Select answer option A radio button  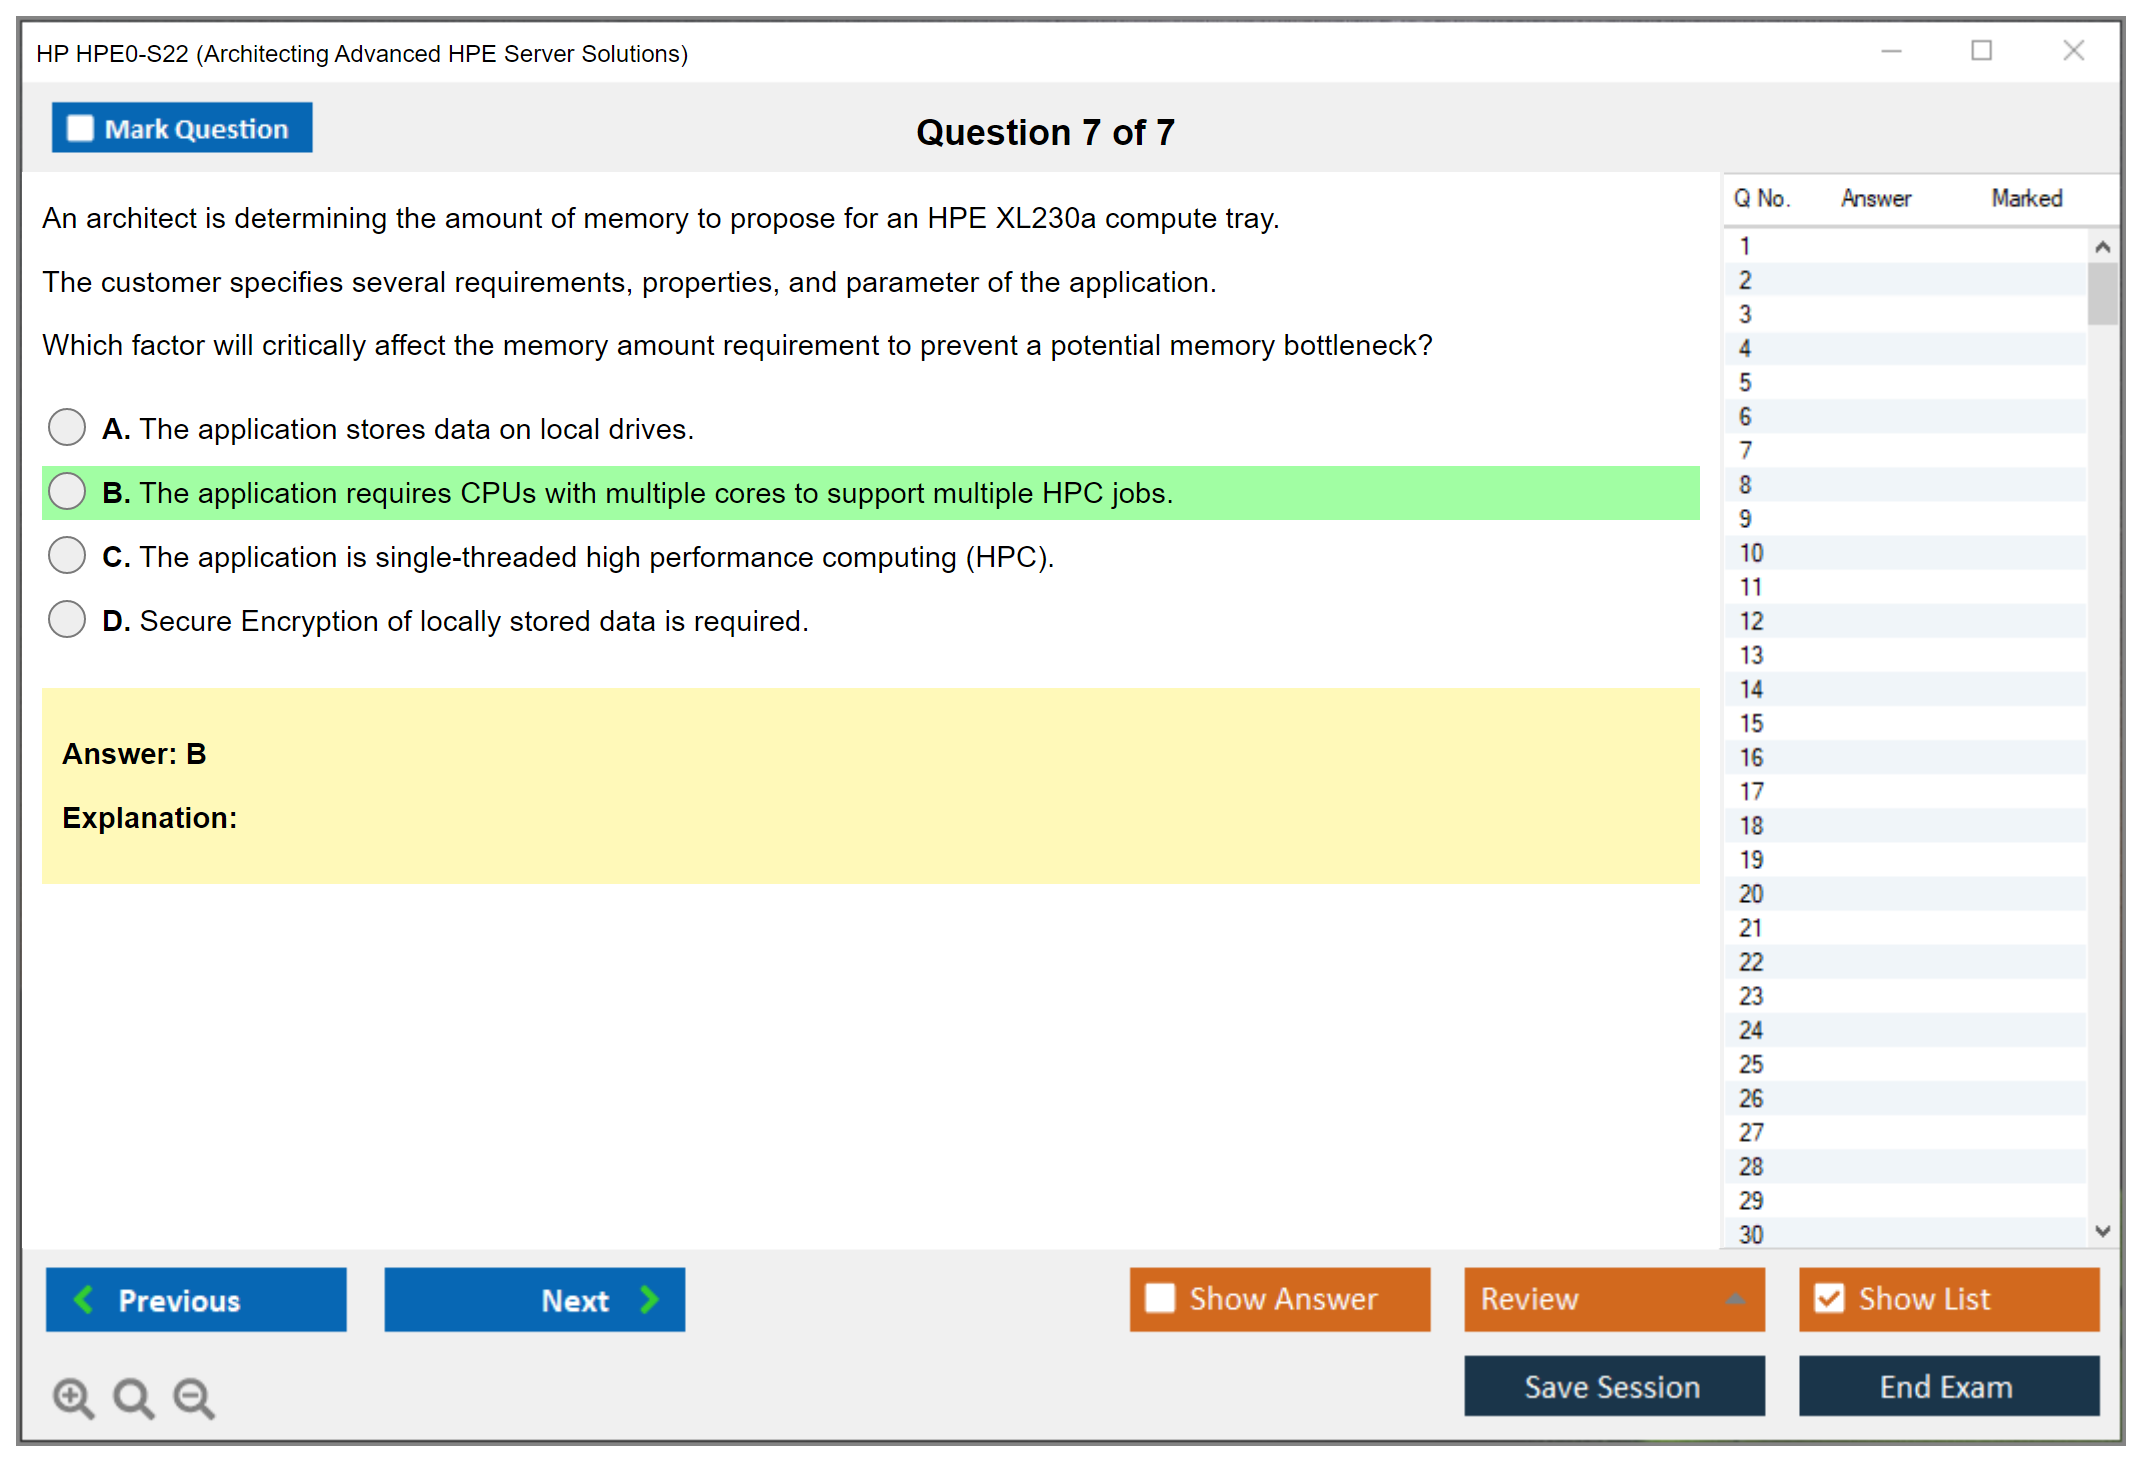67,427
